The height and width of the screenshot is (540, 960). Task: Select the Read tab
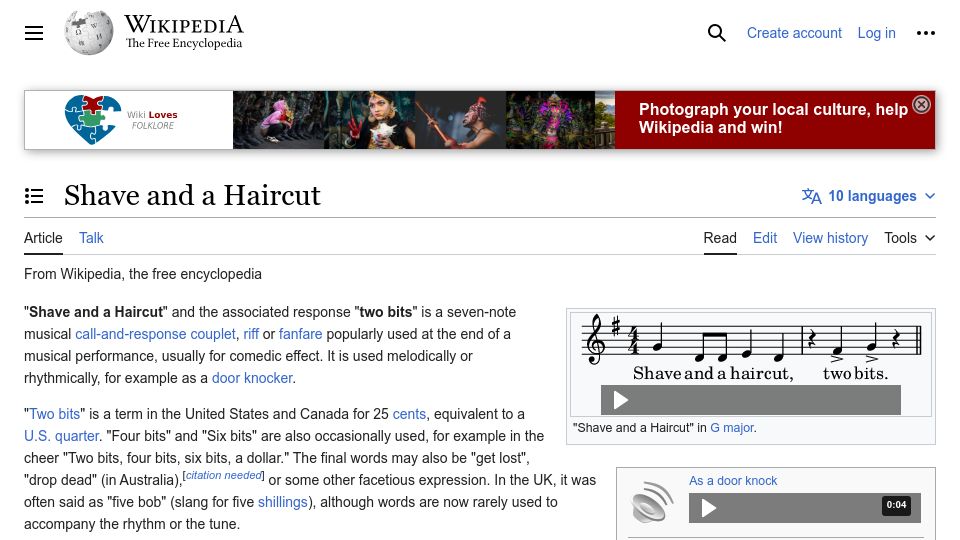pyautogui.click(x=720, y=238)
